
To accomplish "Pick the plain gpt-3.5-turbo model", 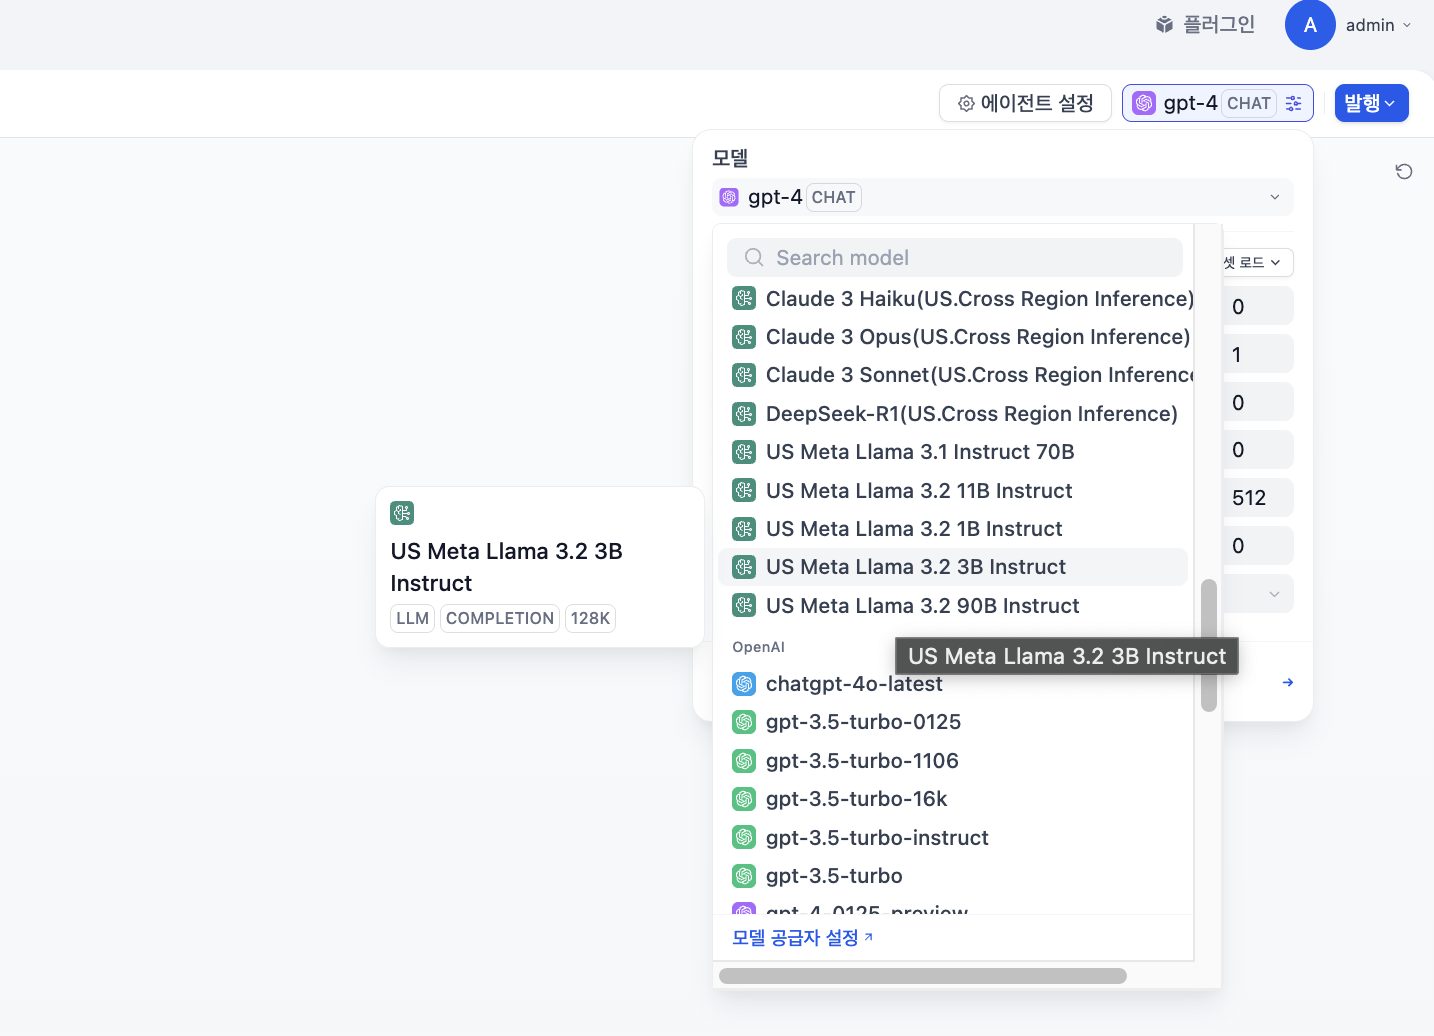I will coord(955,876).
